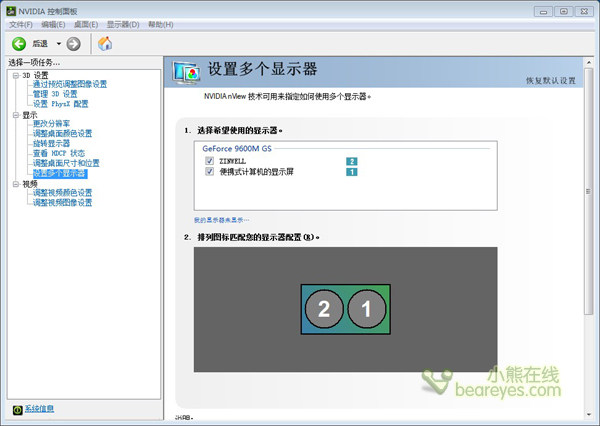The width and height of the screenshot is (600, 426).
Task: Select 查看 HDCP 状态
Action: click(59, 153)
